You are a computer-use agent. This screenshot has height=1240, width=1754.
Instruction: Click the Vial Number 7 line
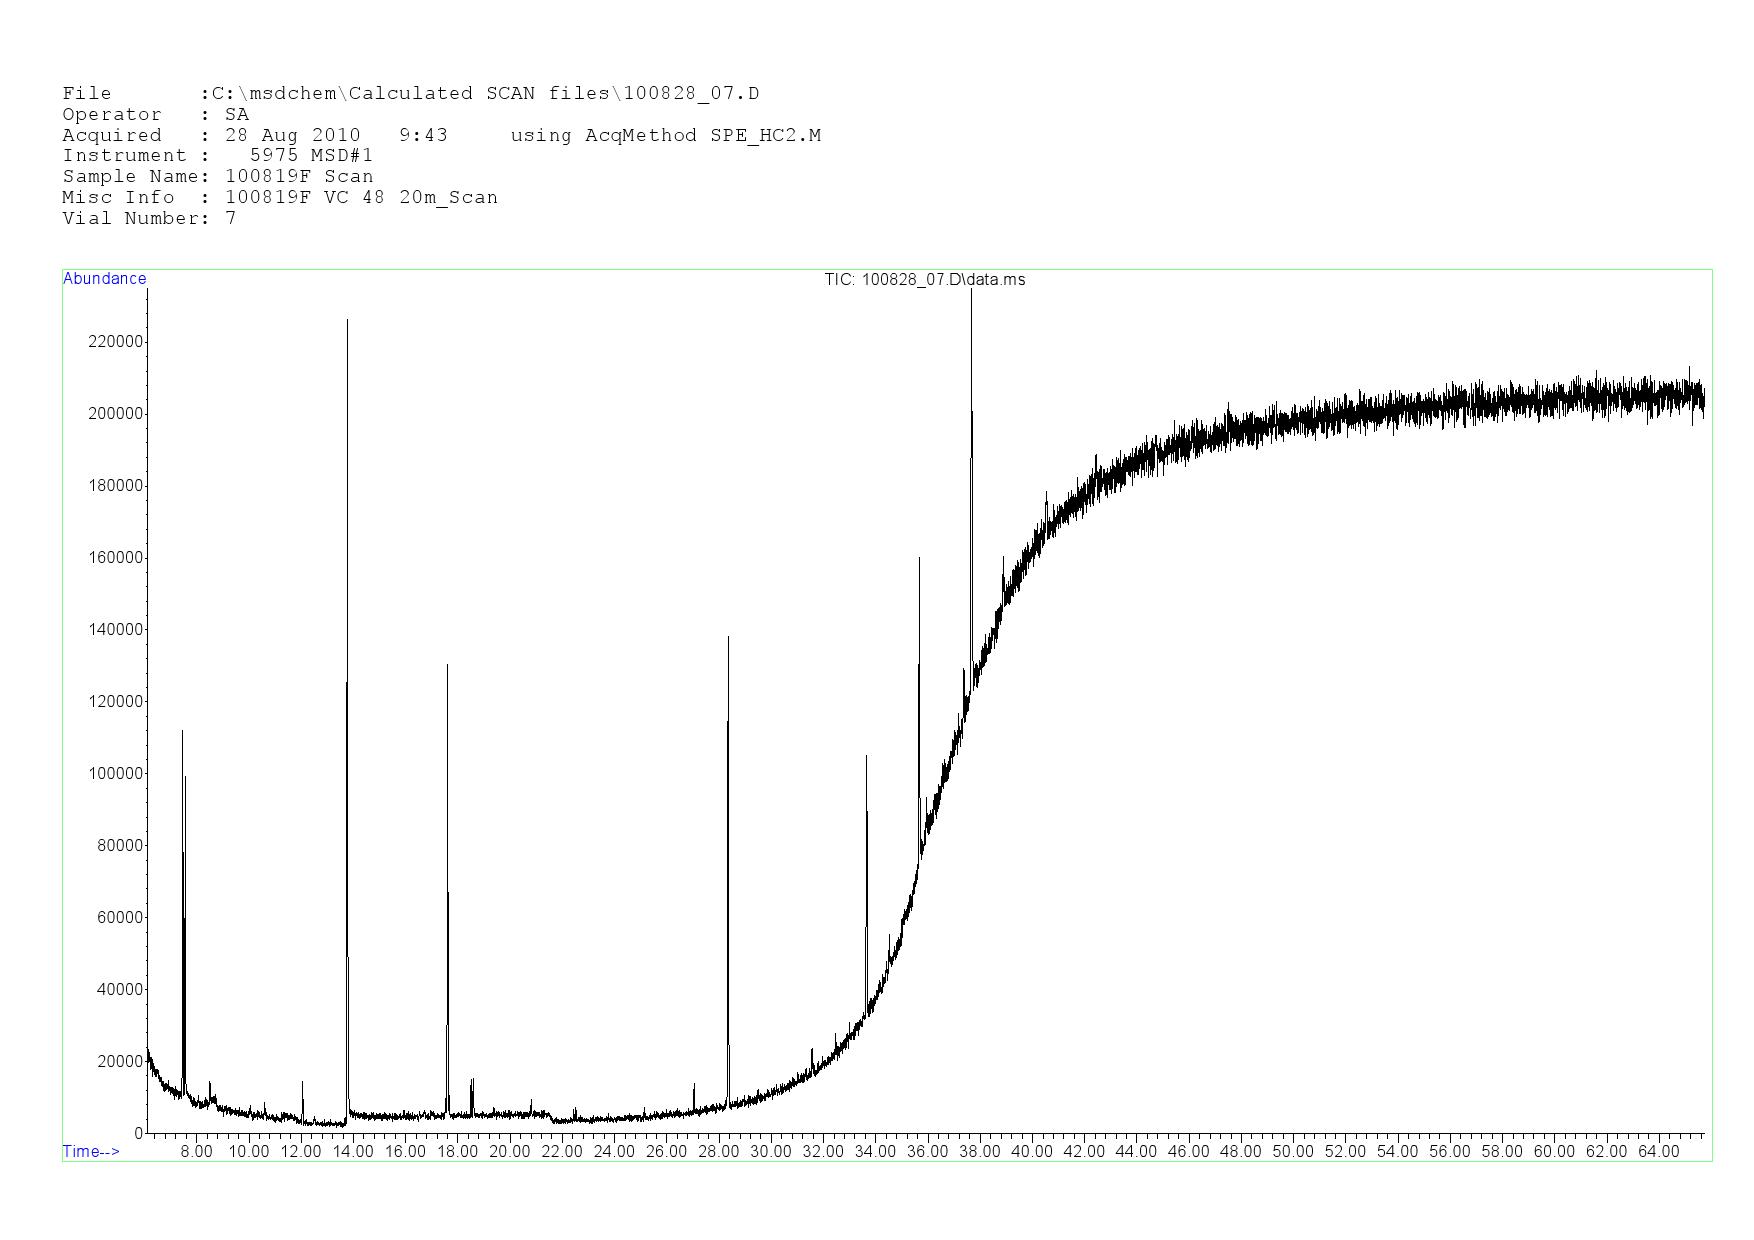tap(149, 218)
